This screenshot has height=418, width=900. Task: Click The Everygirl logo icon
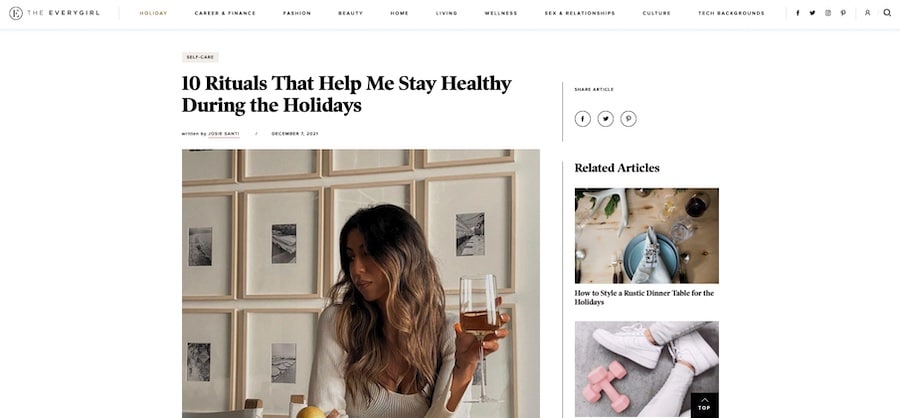click(x=16, y=13)
